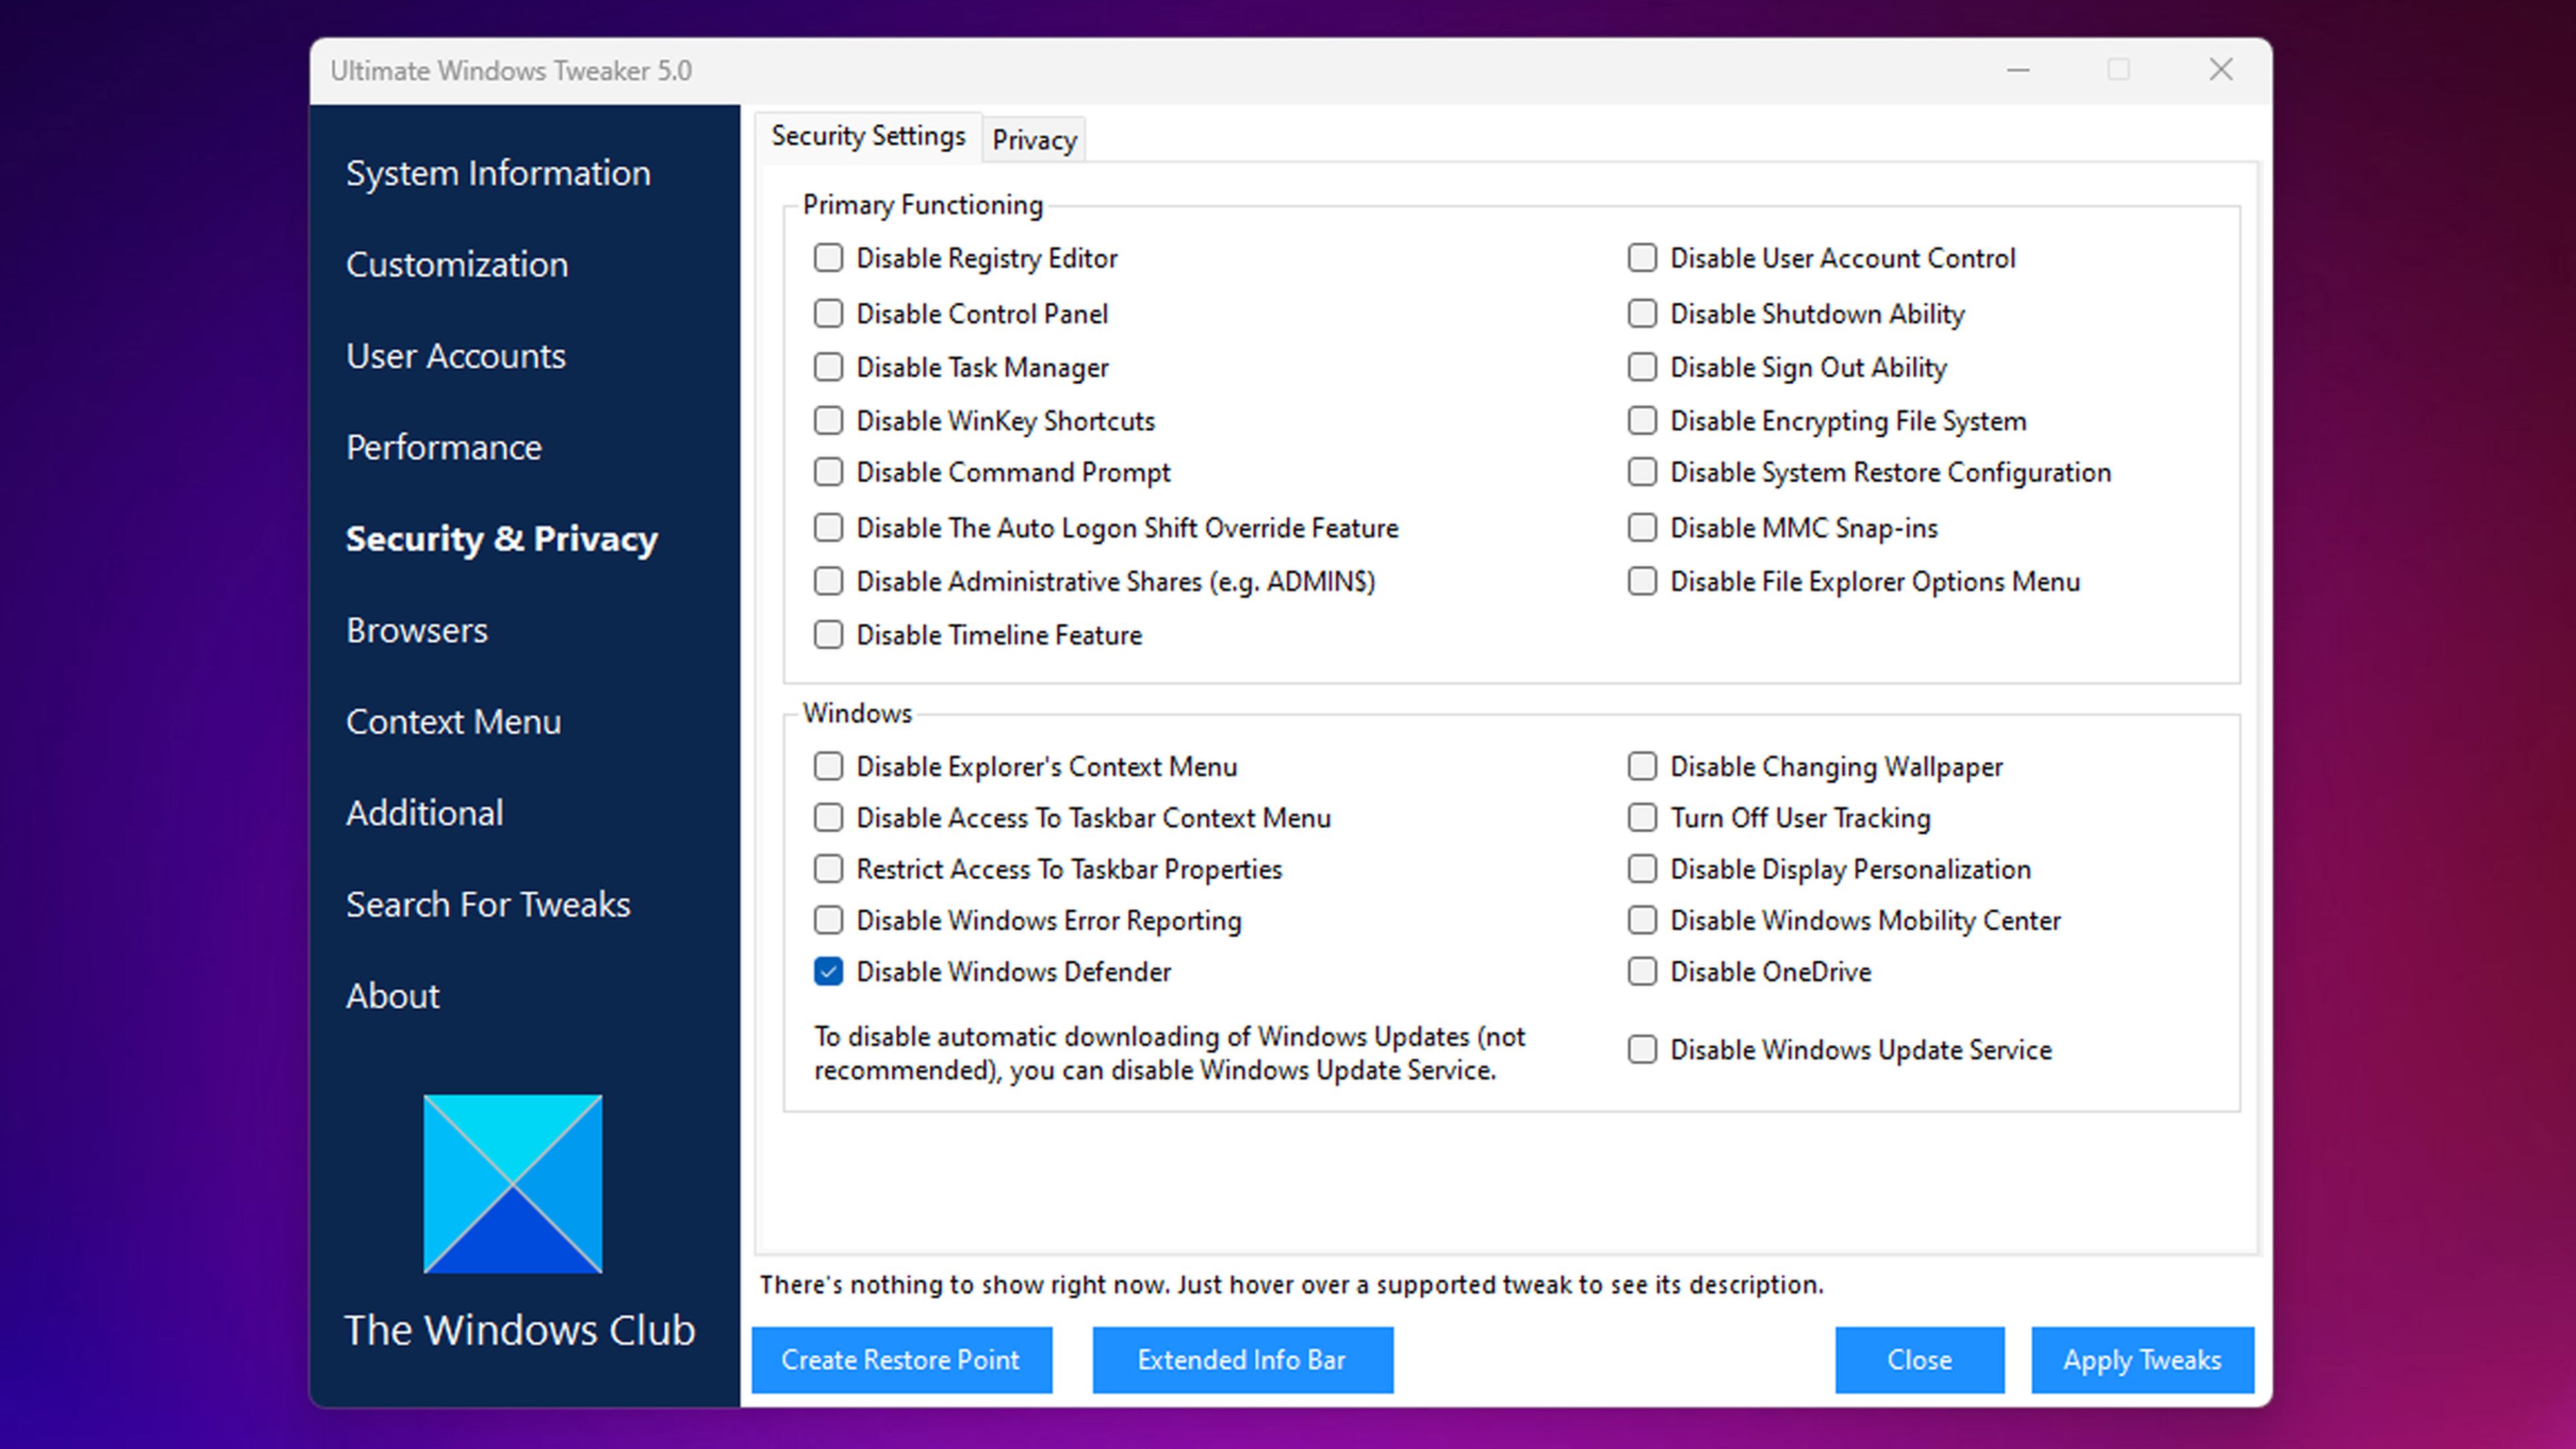This screenshot has width=2576, height=1449.
Task: Select Security & Privacy in sidebar
Action: (502, 539)
